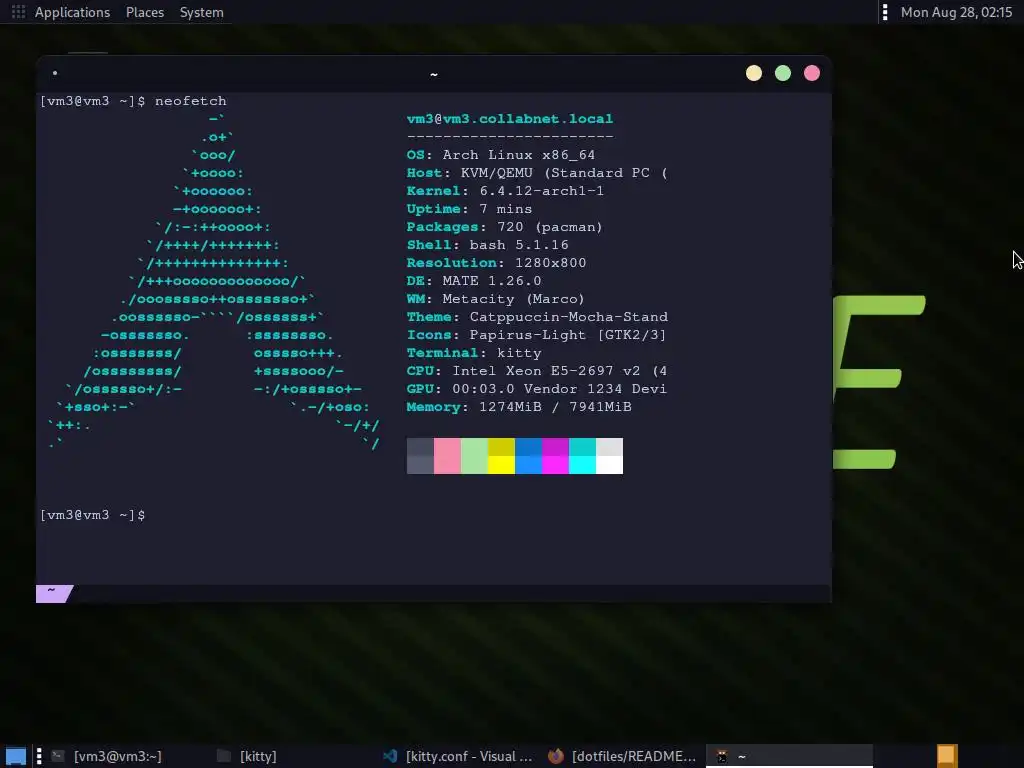Click the neofetch command text

tap(191, 101)
